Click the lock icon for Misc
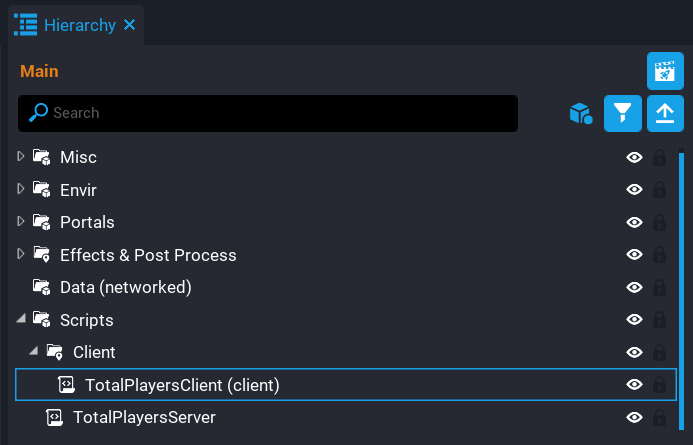 point(660,157)
